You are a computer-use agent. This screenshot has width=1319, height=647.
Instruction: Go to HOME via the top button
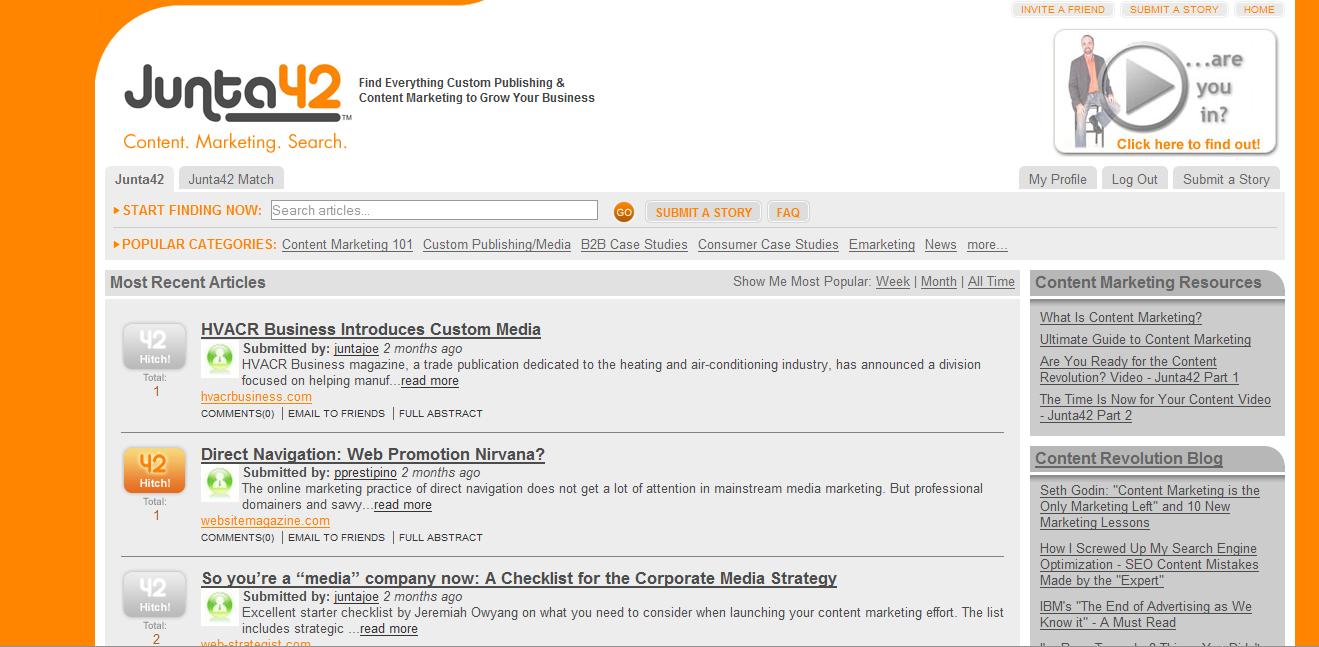pos(1259,9)
